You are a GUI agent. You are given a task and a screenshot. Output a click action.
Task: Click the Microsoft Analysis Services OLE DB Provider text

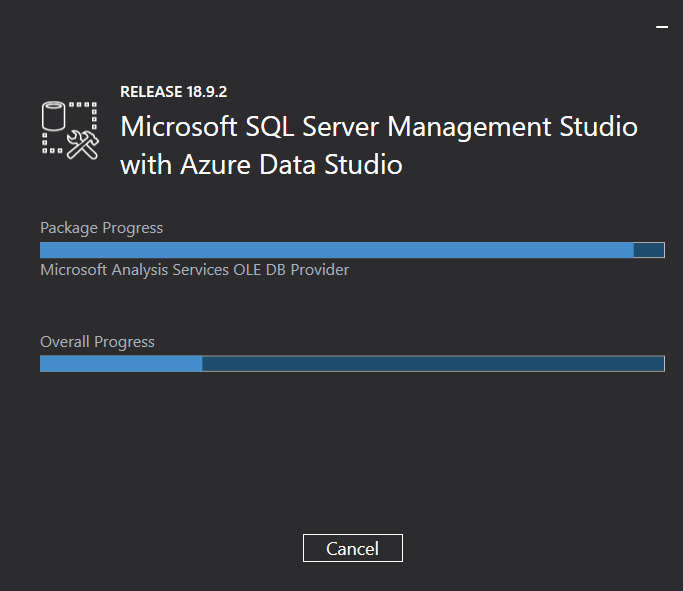point(194,270)
